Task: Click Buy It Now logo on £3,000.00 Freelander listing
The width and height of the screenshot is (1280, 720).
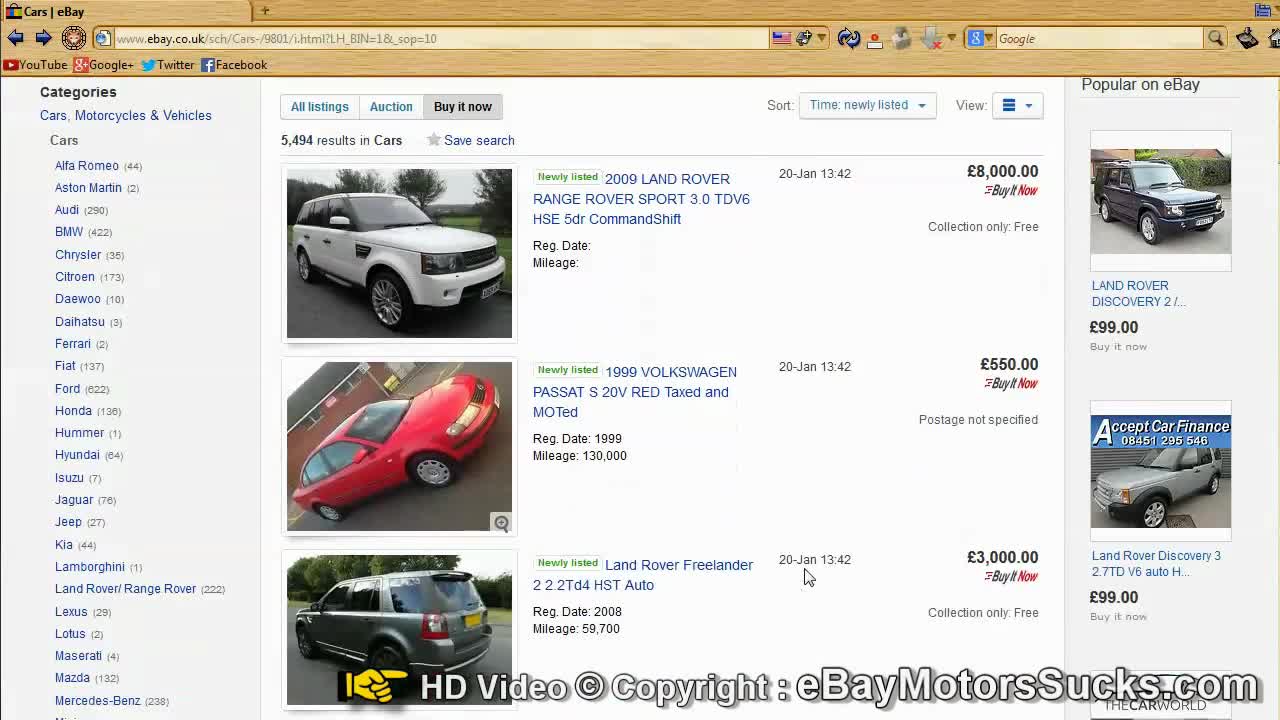Action: tap(1010, 576)
